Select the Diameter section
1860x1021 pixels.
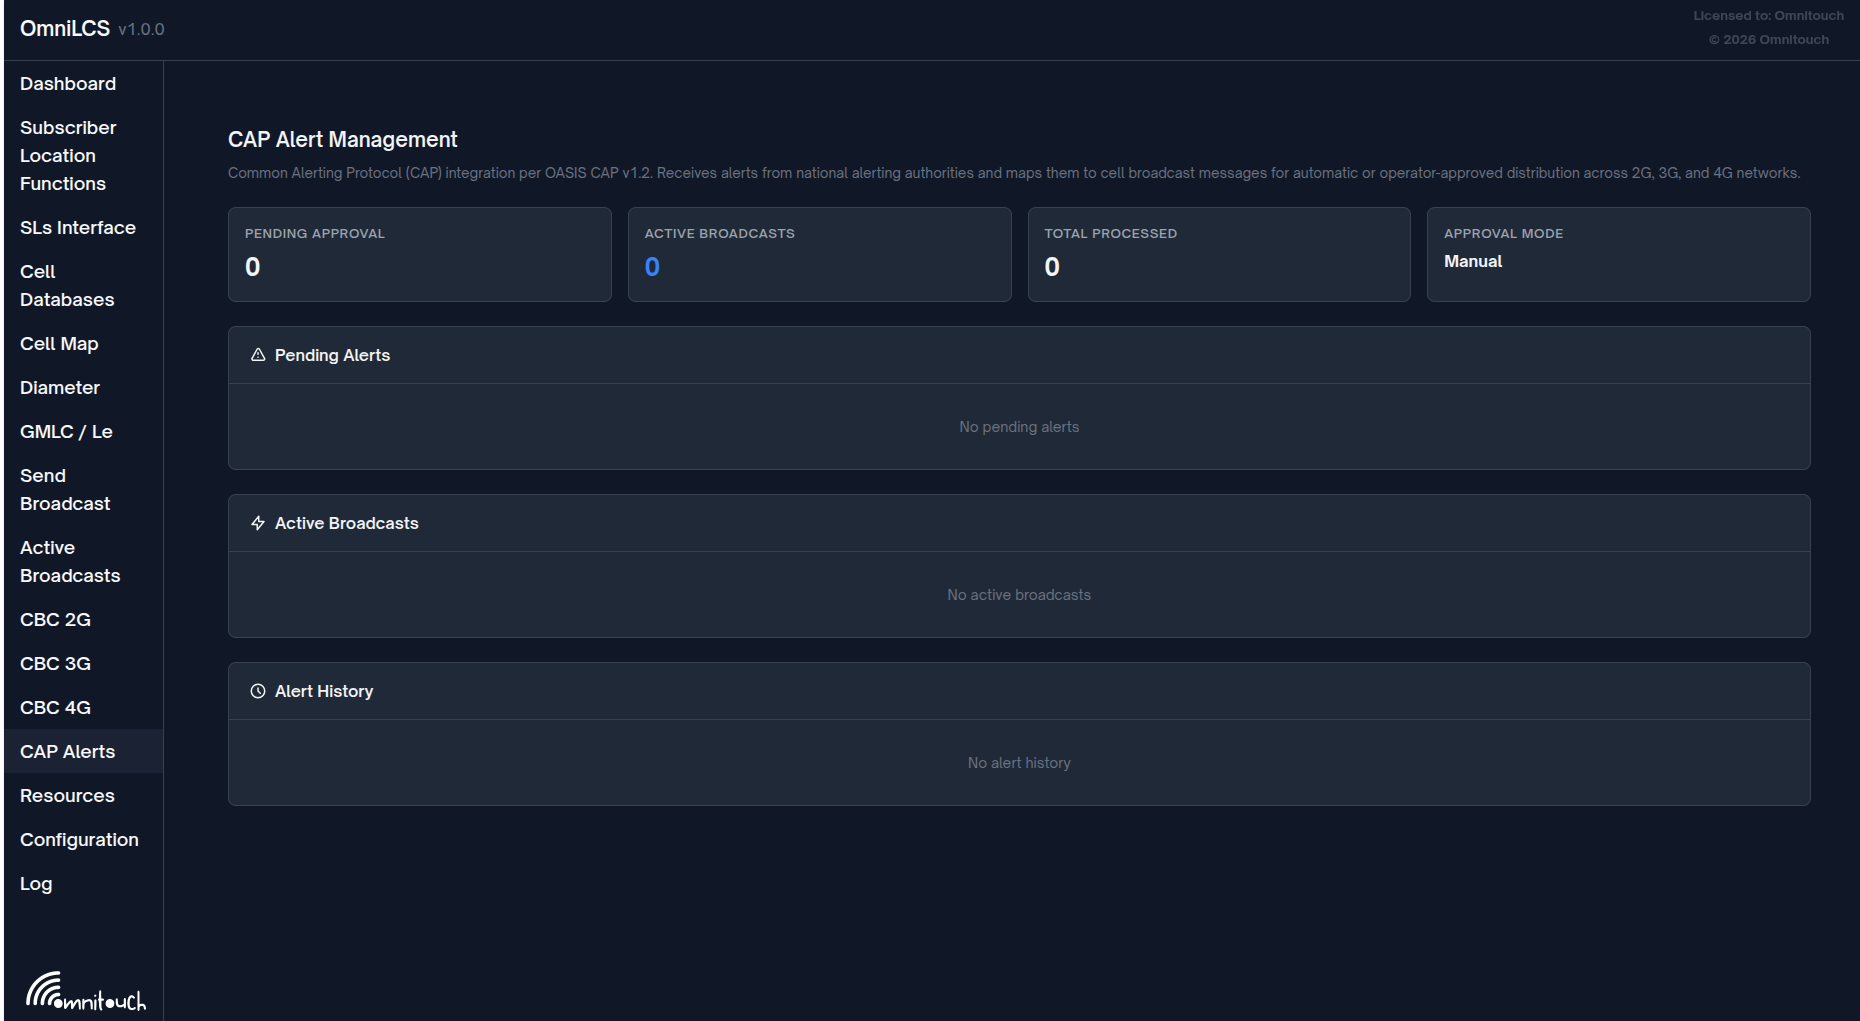pos(59,387)
